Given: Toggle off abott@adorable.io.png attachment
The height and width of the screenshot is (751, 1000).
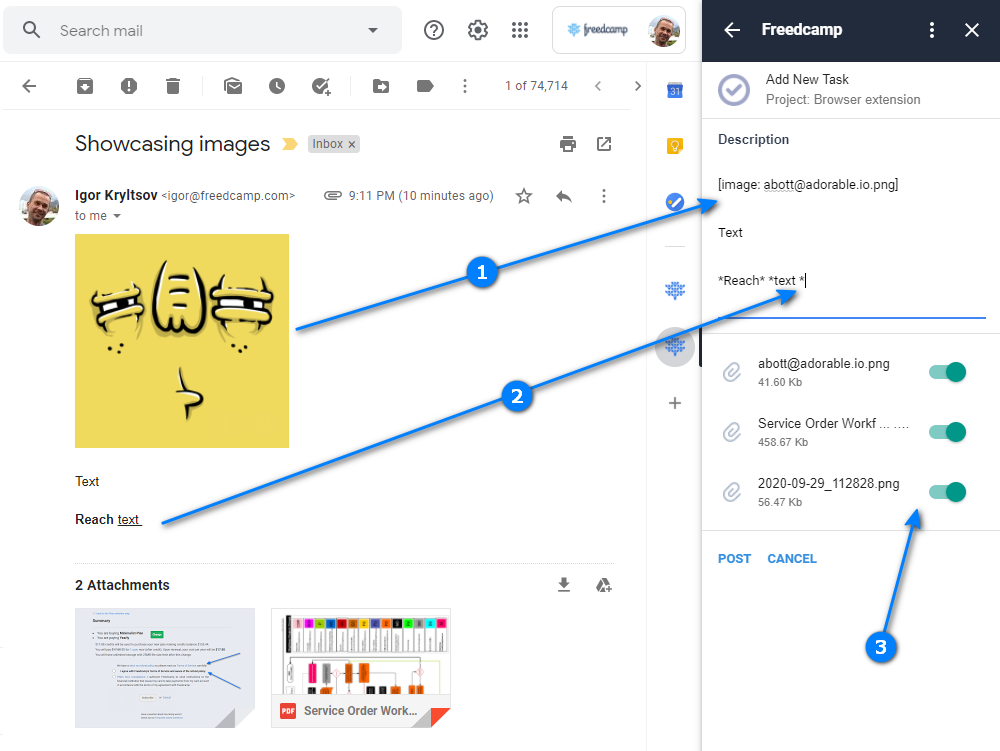Looking at the screenshot, I should [947, 372].
